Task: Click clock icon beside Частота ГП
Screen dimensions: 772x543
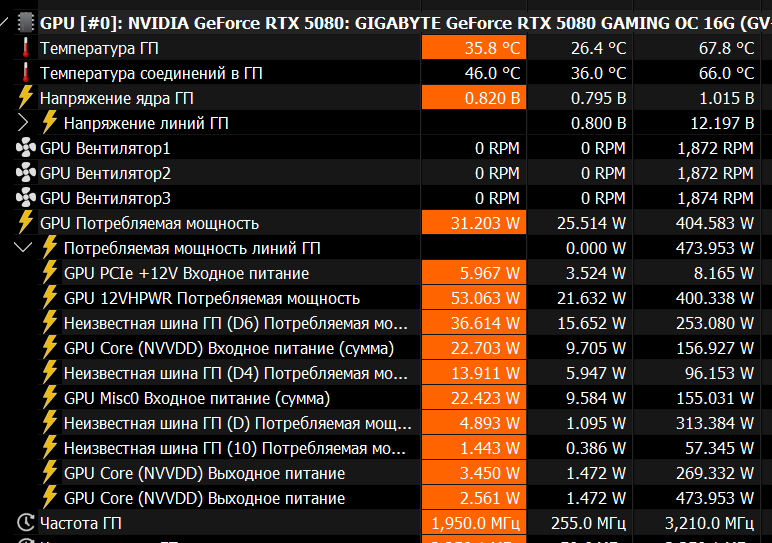Action: (x=26, y=523)
